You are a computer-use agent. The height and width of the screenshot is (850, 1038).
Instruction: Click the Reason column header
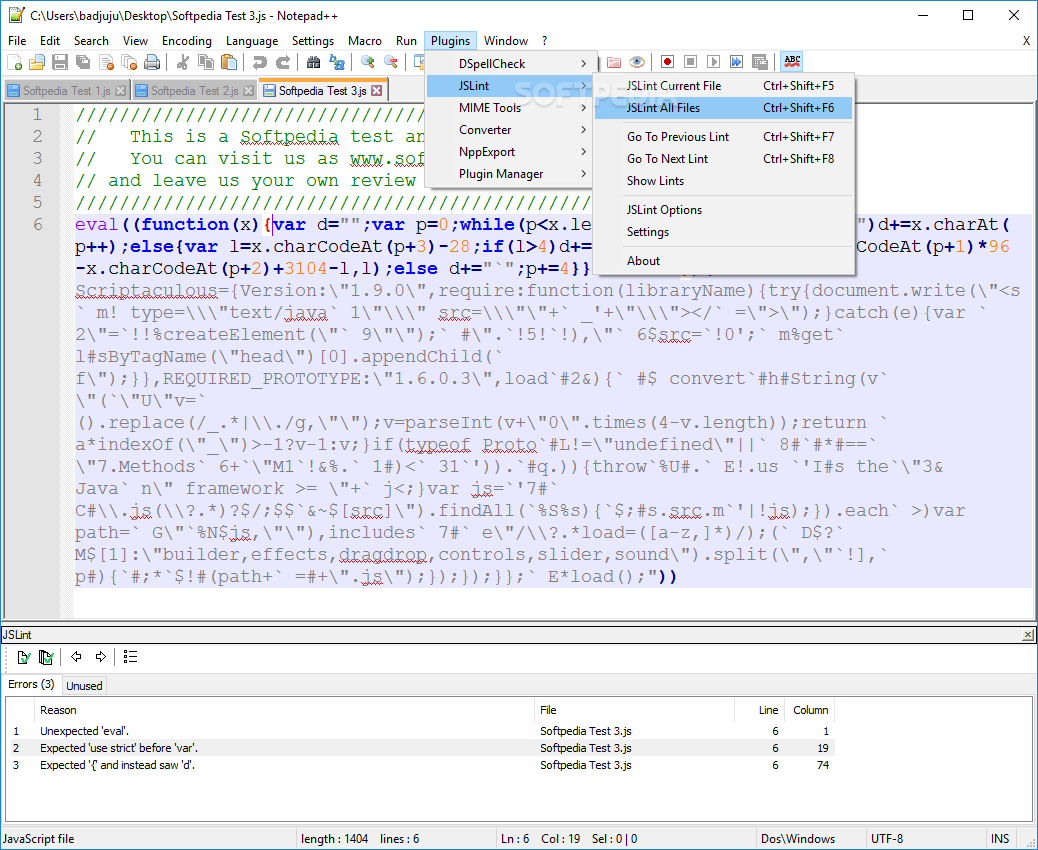click(284, 710)
